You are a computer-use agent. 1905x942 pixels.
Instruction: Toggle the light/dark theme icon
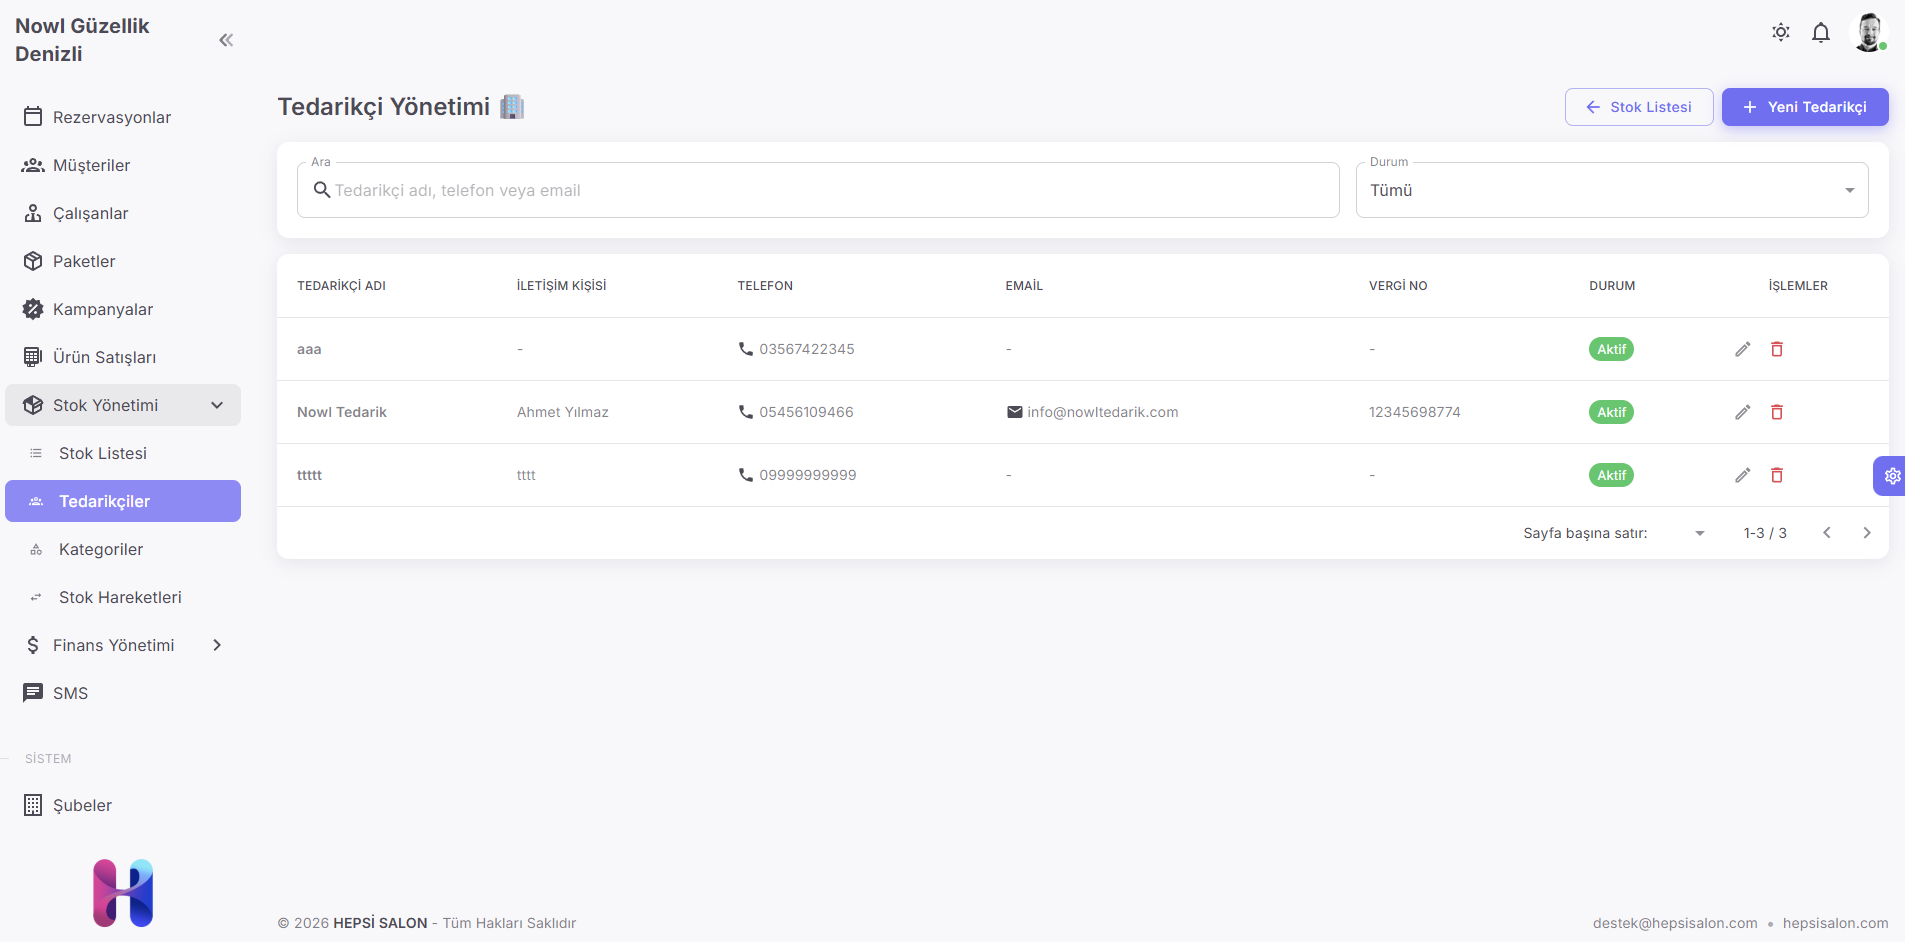(x=1780, y=33)
